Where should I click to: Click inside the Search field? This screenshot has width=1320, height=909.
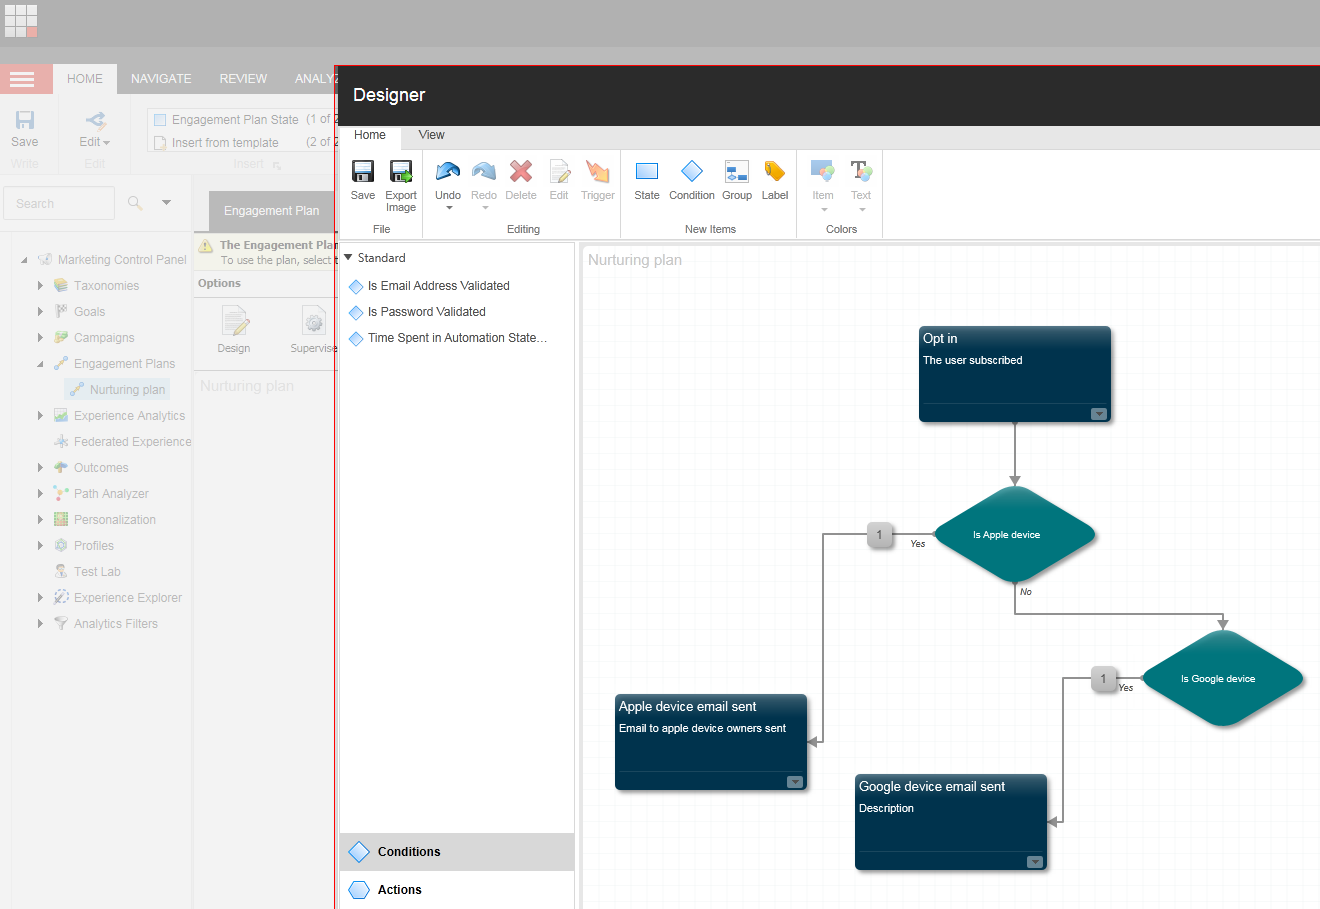pos(58,203)
